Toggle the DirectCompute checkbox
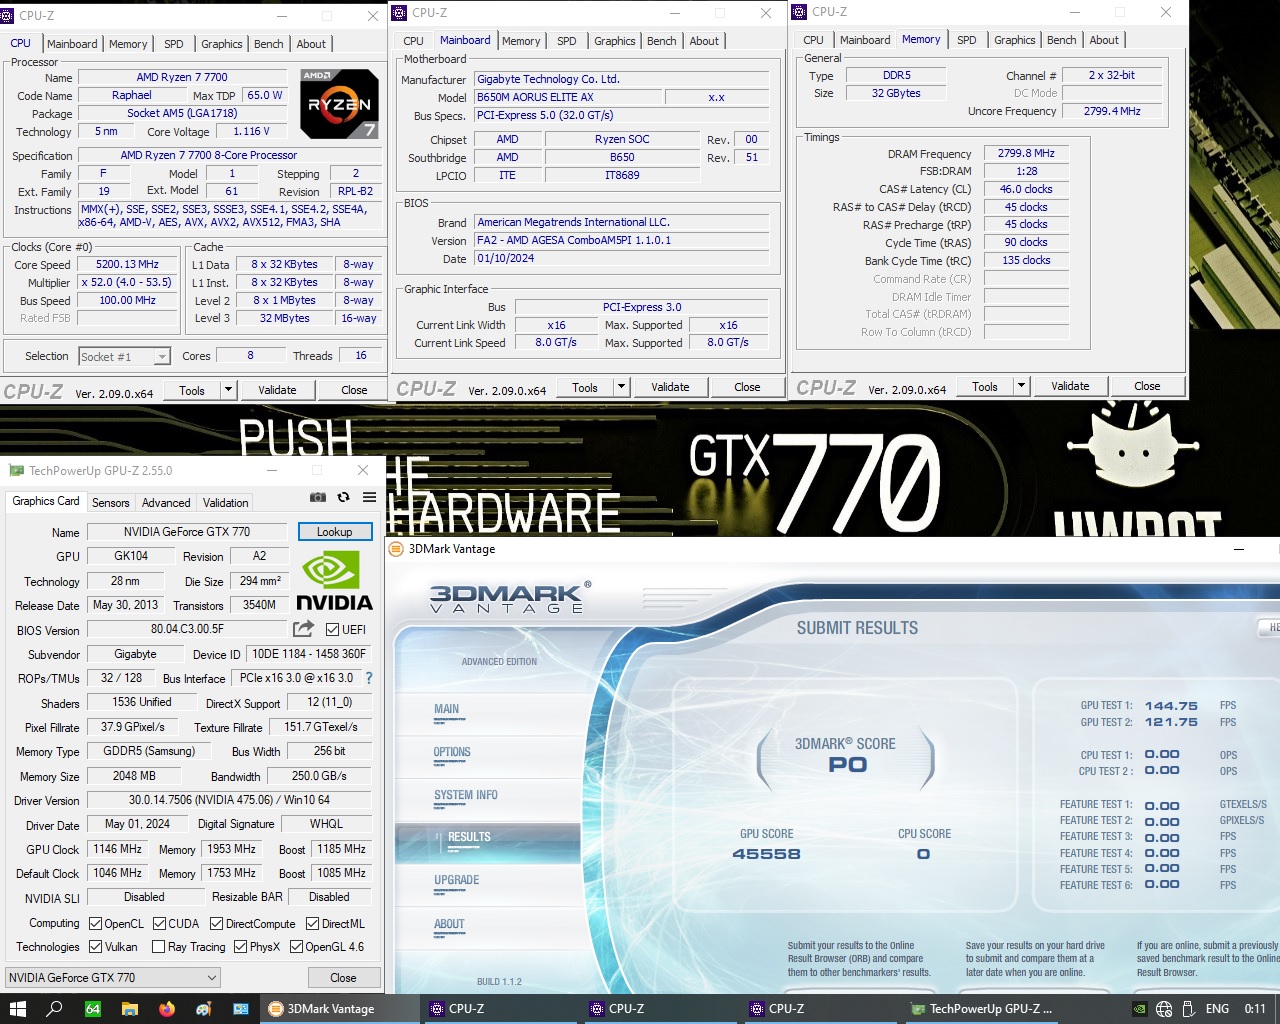 (x=216, y=923)
